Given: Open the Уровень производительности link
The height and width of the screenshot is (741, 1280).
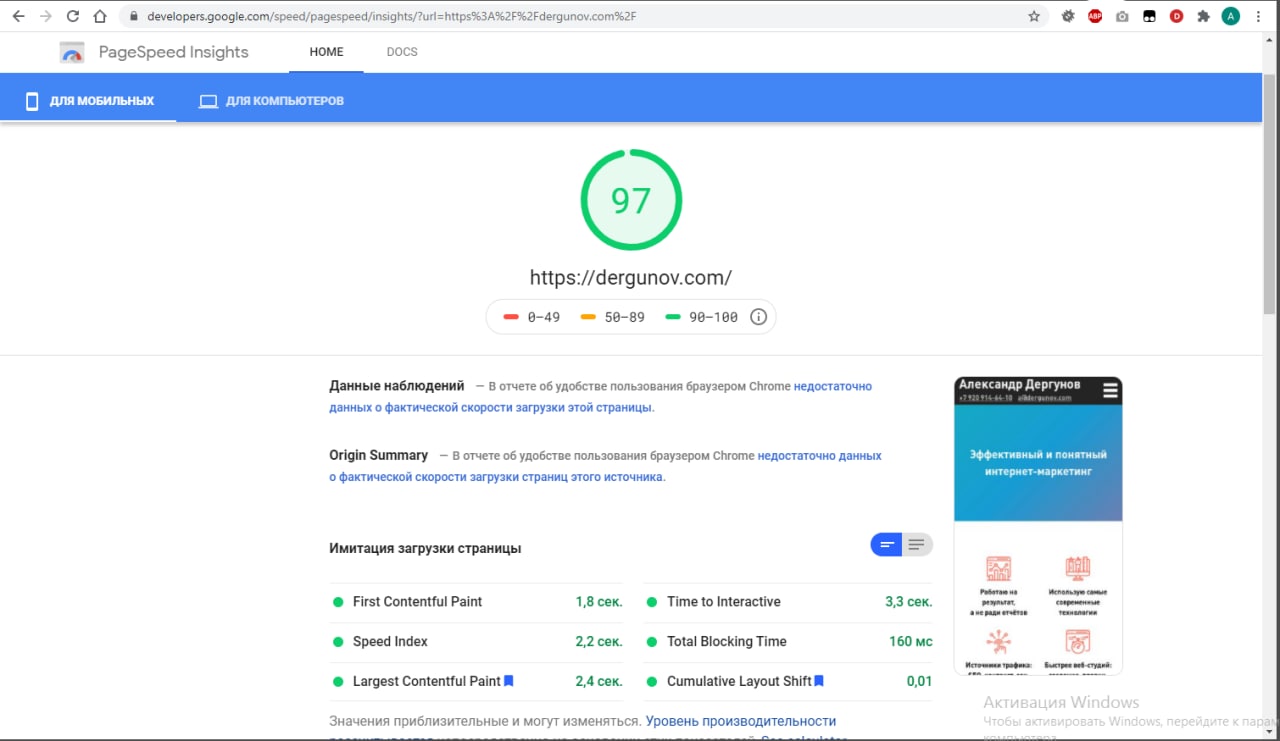Looking at the screenshot, I should click(x=741, y=720).
